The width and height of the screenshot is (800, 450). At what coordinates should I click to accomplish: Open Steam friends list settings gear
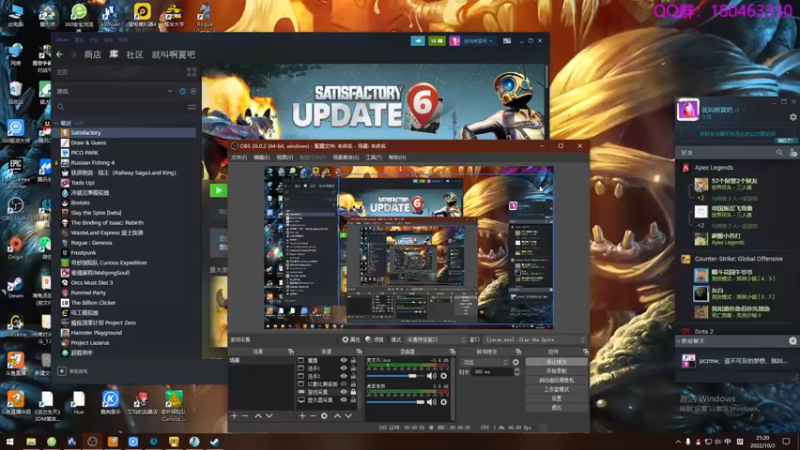[x=793, y=117]
